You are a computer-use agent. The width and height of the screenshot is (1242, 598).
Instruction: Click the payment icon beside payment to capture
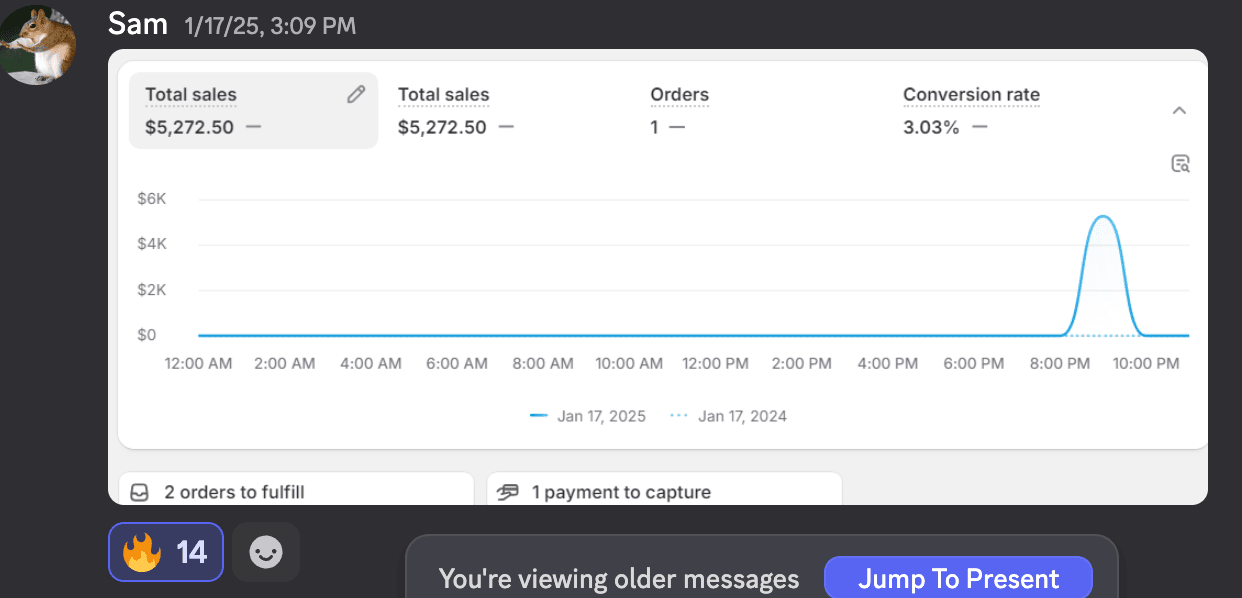(x=509, y=492)
